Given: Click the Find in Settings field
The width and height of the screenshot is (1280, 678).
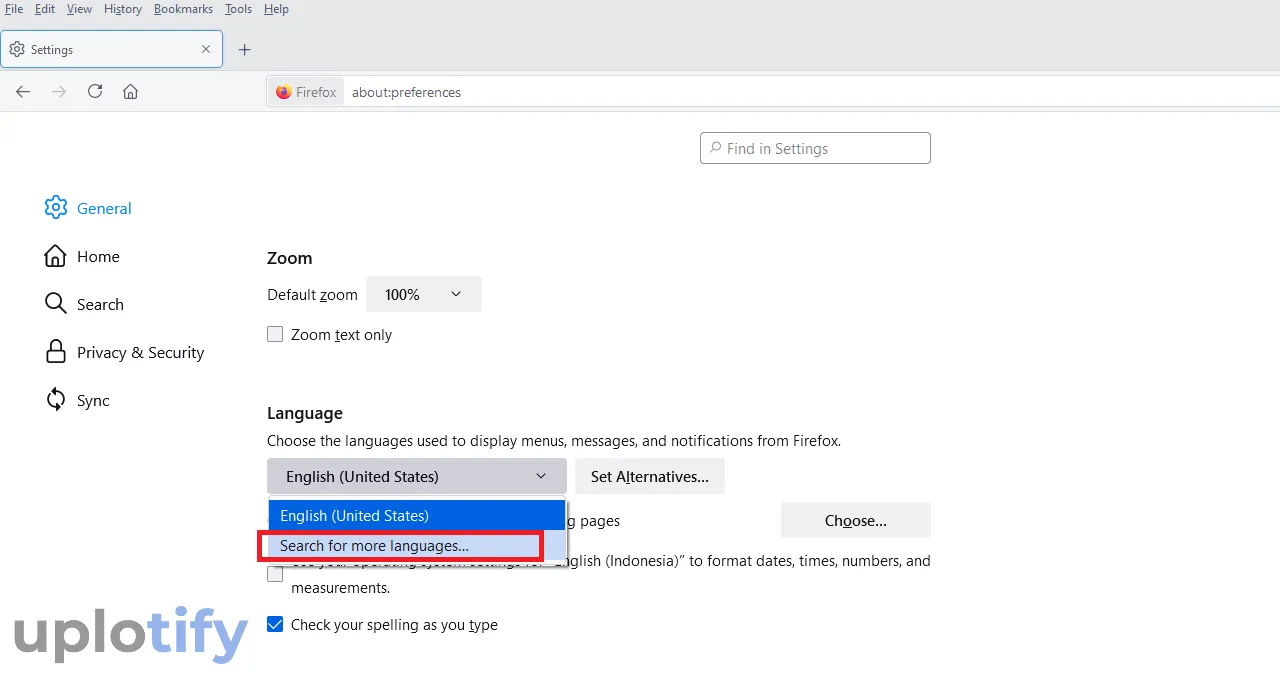Looking at the screenshot, I should (x=815, y=149).
